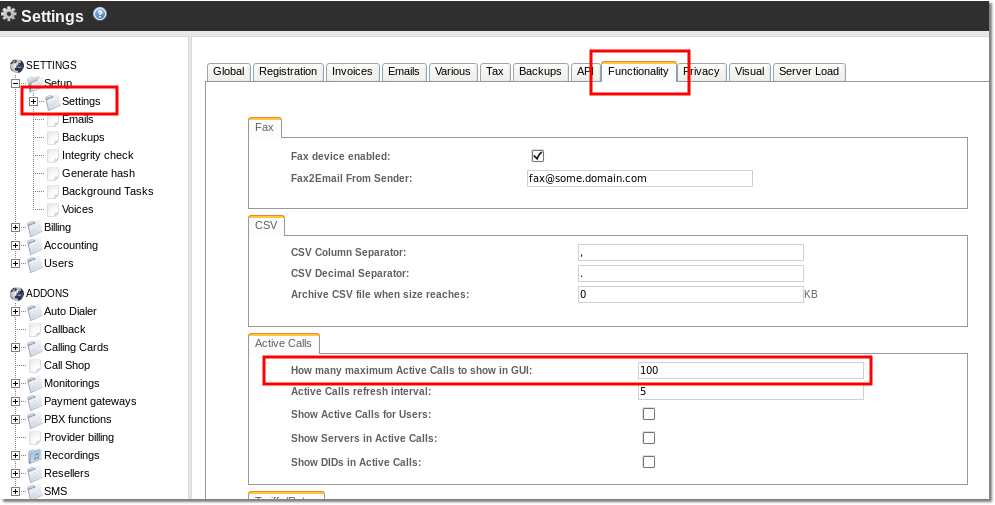Screen dimensions: 995x505
Task: Click the SETTINGS globe icon in sidebar
Action: pyautogui.click(x=17, y=66)
